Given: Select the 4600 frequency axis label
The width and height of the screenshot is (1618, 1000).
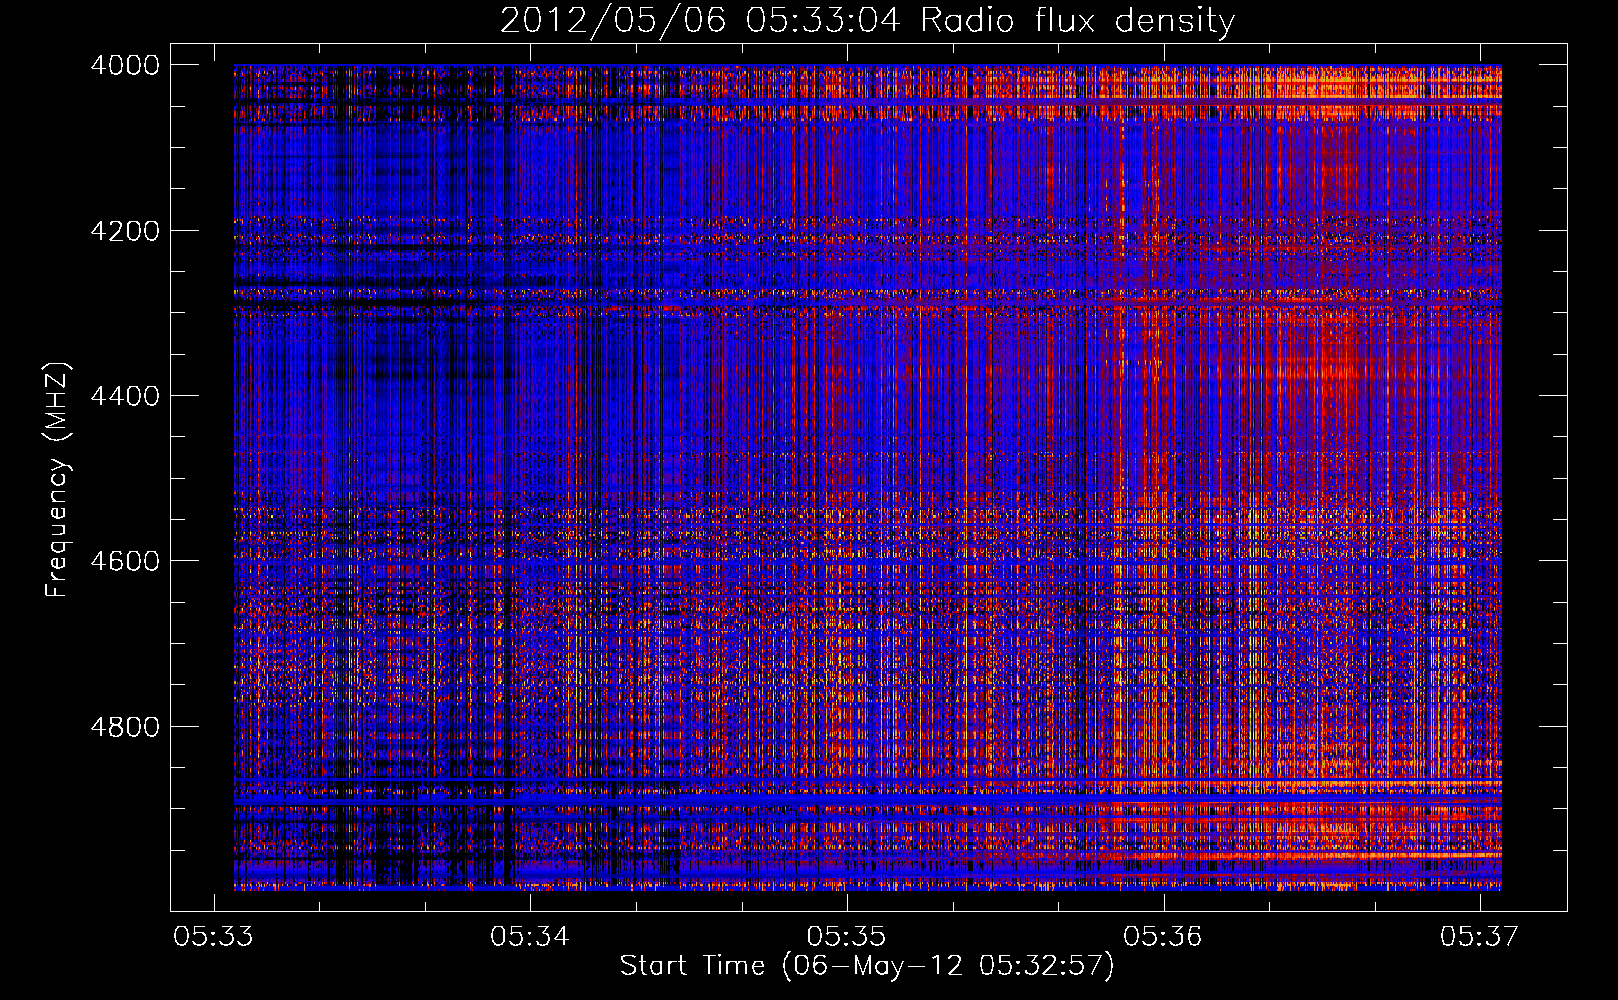Looking at the screenshot, I should [125, 561].
